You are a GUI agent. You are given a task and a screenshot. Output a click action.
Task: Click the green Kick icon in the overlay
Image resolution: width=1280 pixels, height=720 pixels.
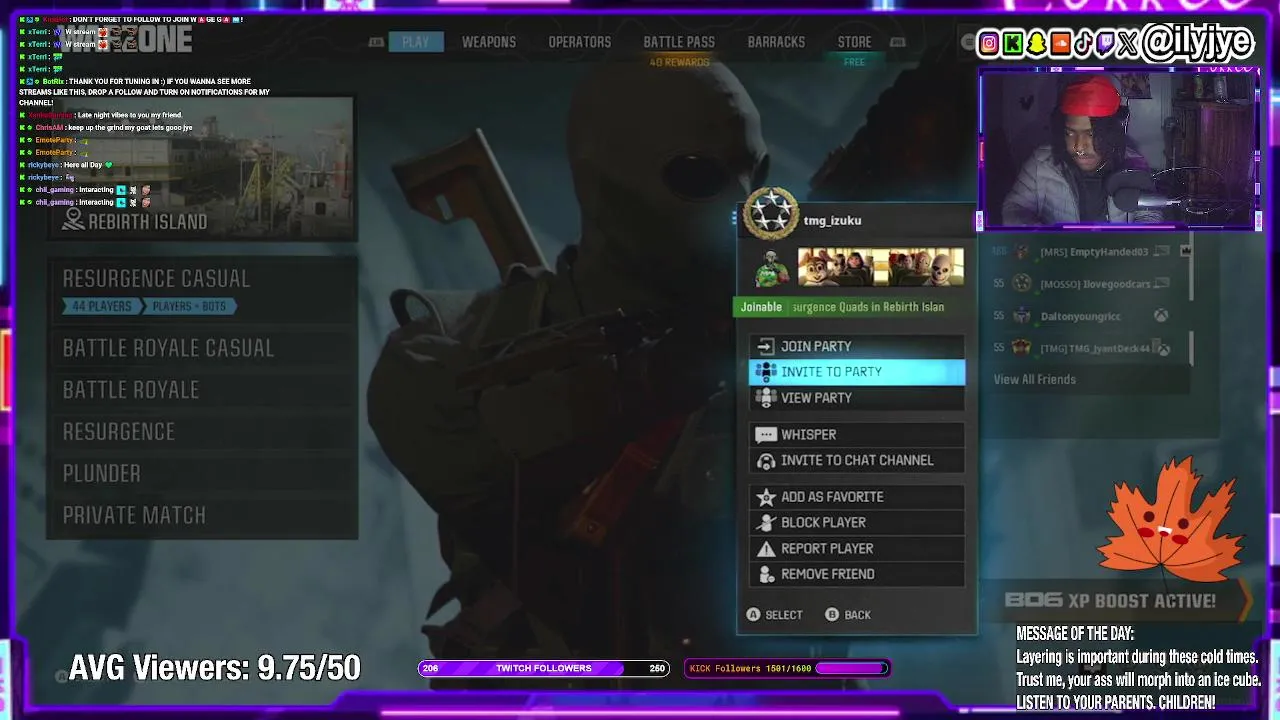pos(1013,43)
